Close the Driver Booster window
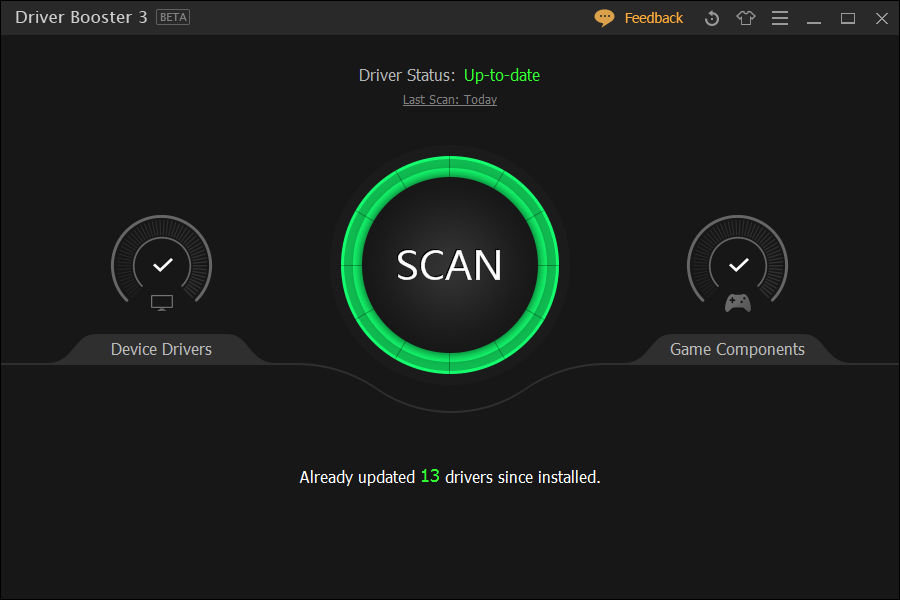The height and width of the screenshot is (600, 900). click(882, 18)
